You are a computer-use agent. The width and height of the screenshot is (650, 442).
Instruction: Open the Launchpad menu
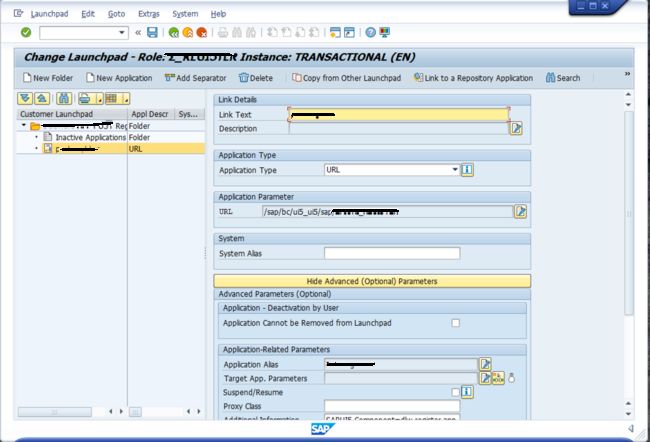(x=49, y=14)
